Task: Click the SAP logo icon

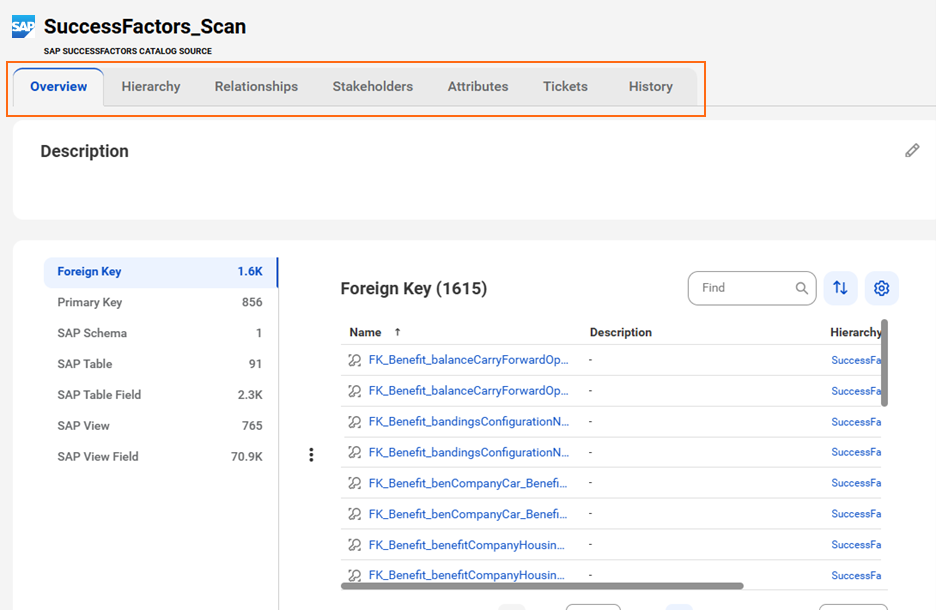Action: 23,26
